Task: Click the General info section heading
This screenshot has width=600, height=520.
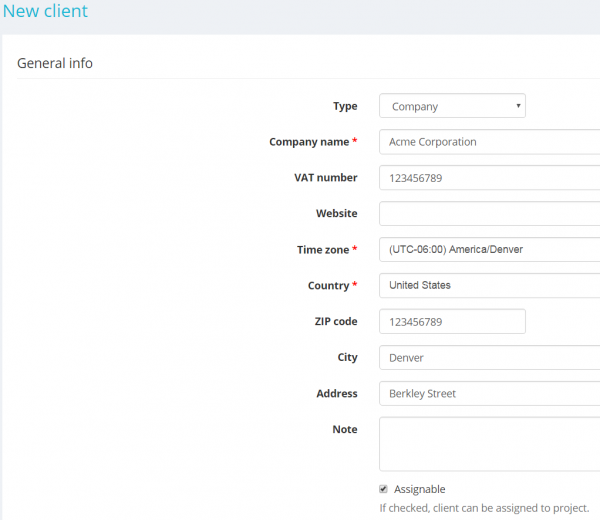Action: pyautogui.click(x=55, y=63)
